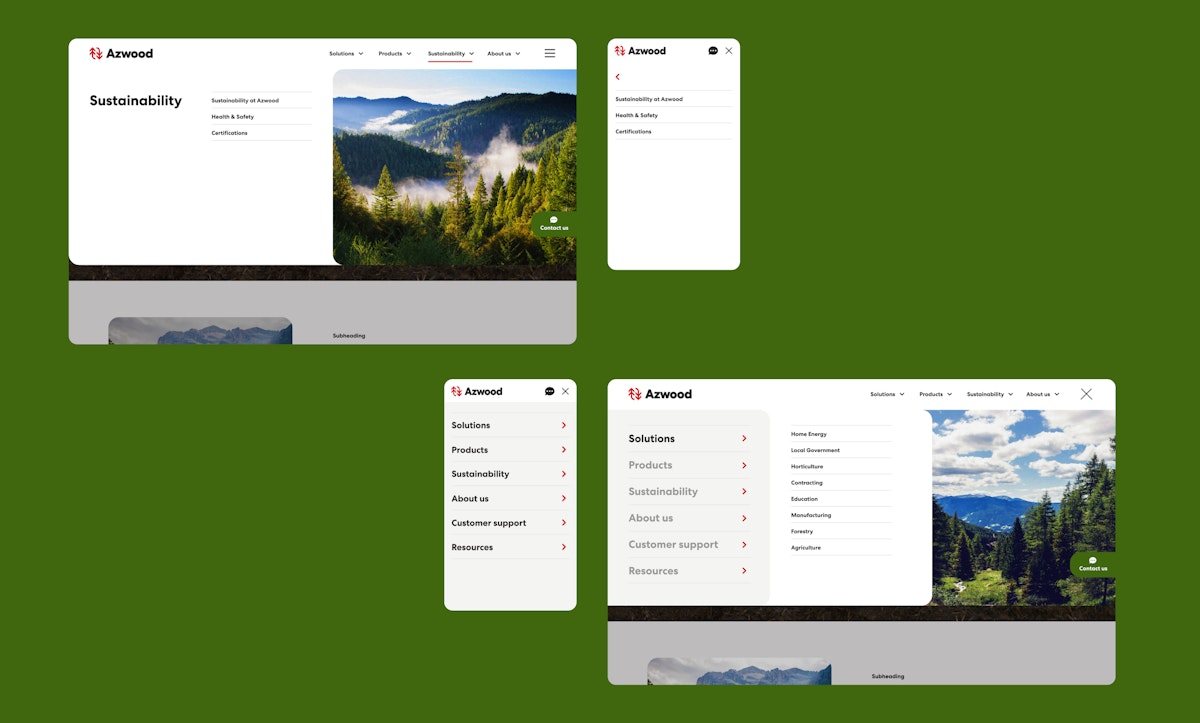Expand Solutions dropdown in the bottom-right desktop nav
The image size is (1200, 723).
click(x=885, y=395)
